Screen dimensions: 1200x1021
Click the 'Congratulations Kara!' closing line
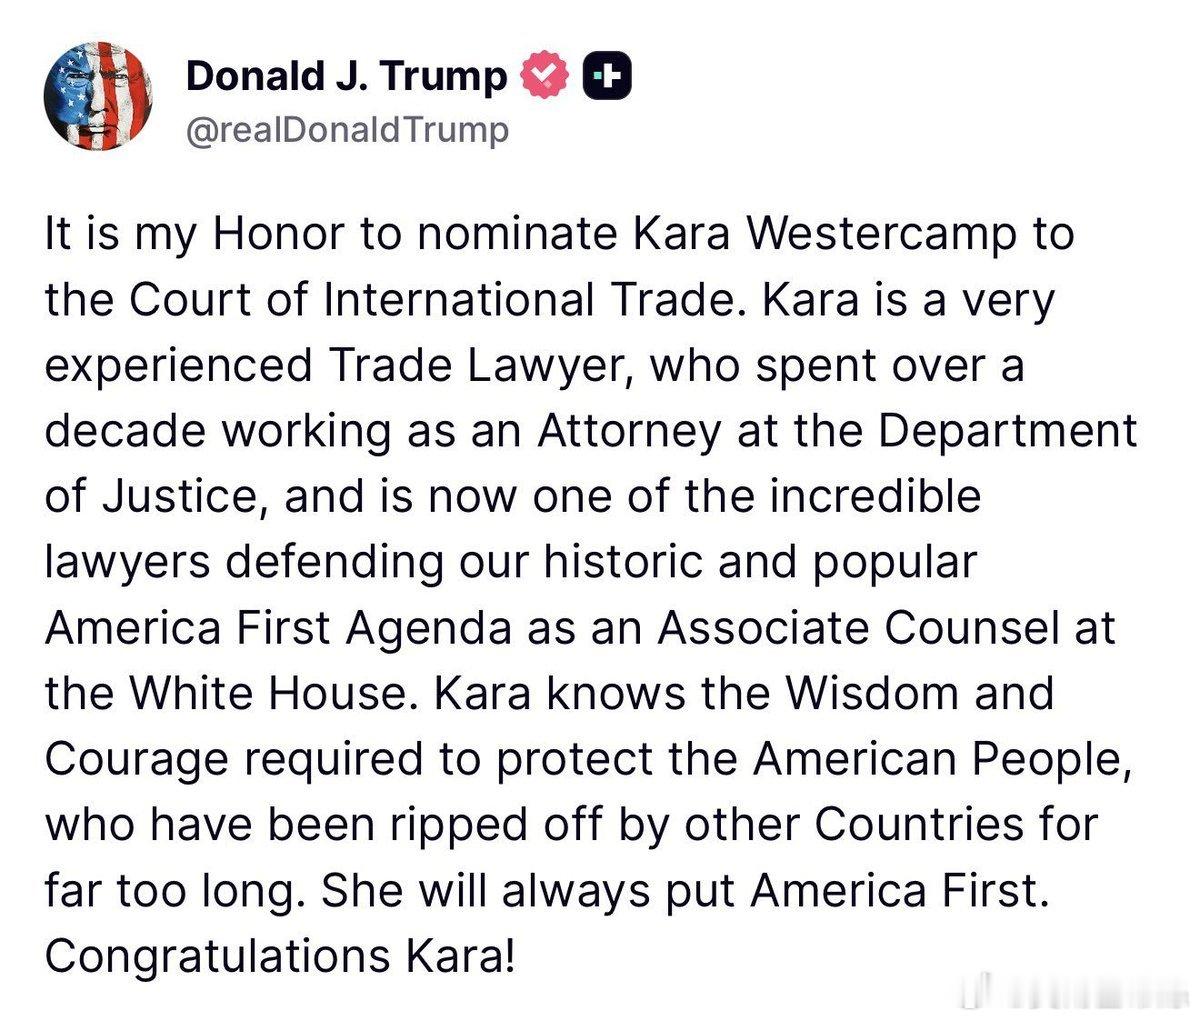point(280,954)
